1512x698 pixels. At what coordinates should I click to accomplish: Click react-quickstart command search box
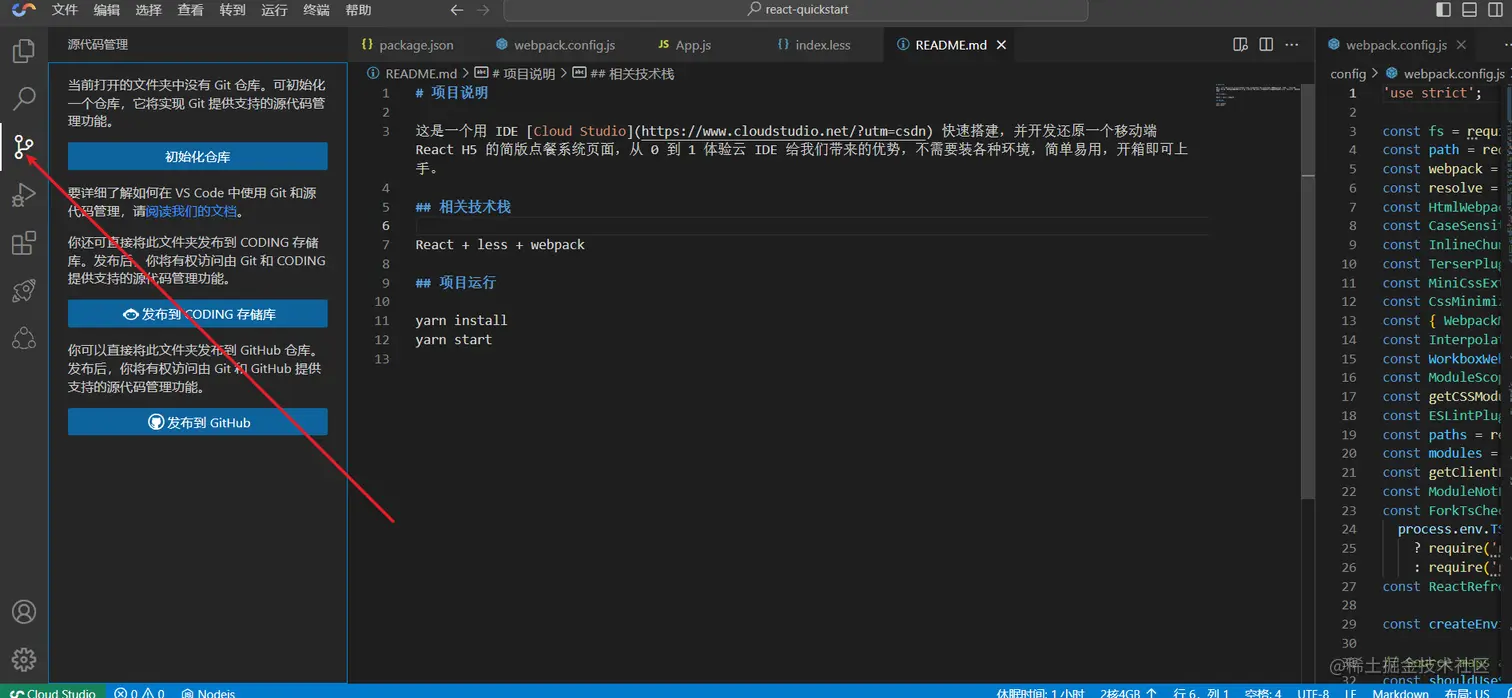pos(796,10)
